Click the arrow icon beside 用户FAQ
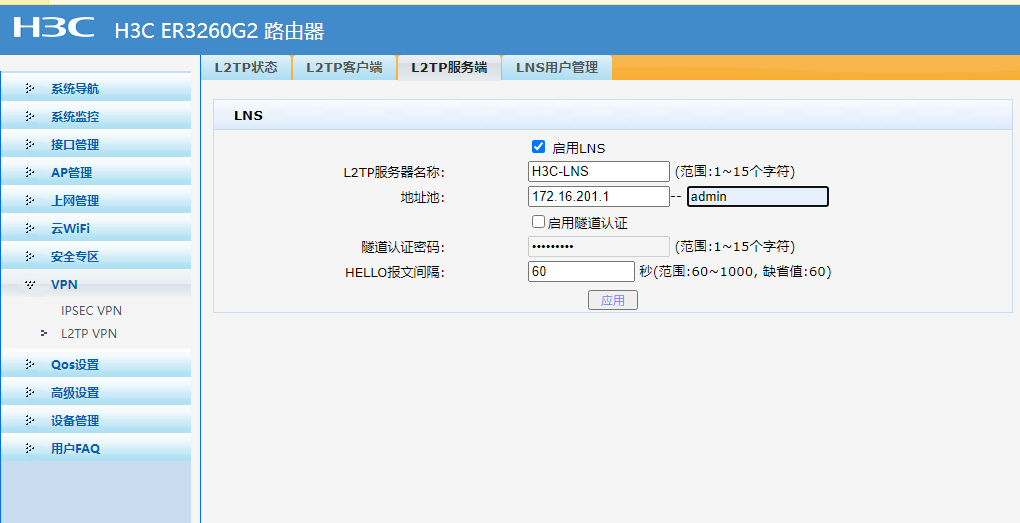 point(30,448)
